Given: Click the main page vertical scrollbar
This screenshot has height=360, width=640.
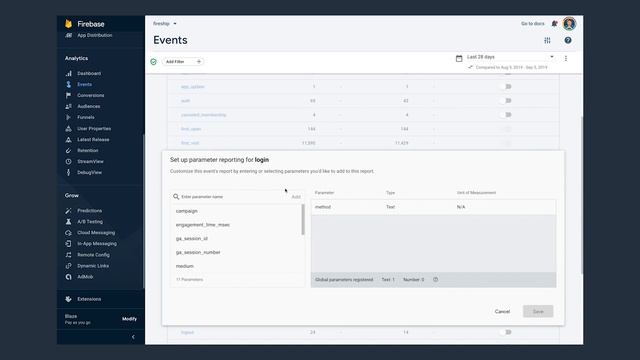Looking at the screenshot, I should (x=582, y=195).
